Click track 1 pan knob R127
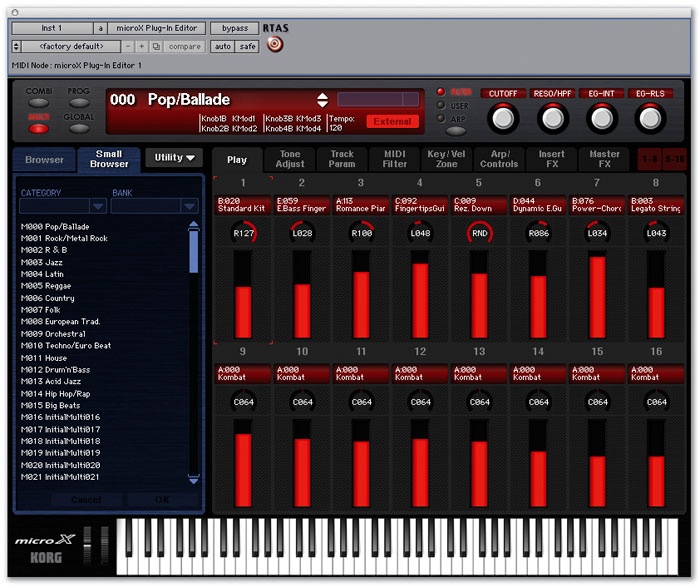The width and height of the screenshot is (700, 587). click(243, 233)
